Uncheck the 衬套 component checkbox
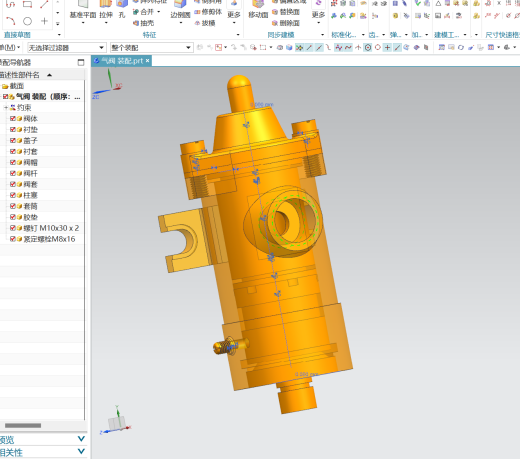The height and width of the screenshot is (459, 520). [x=13, y=151]
